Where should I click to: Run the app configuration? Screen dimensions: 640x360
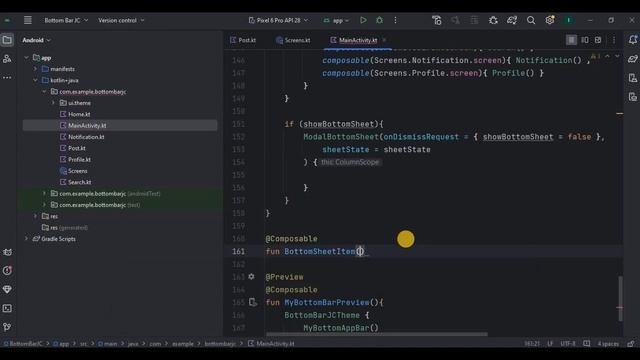(363, 20)
